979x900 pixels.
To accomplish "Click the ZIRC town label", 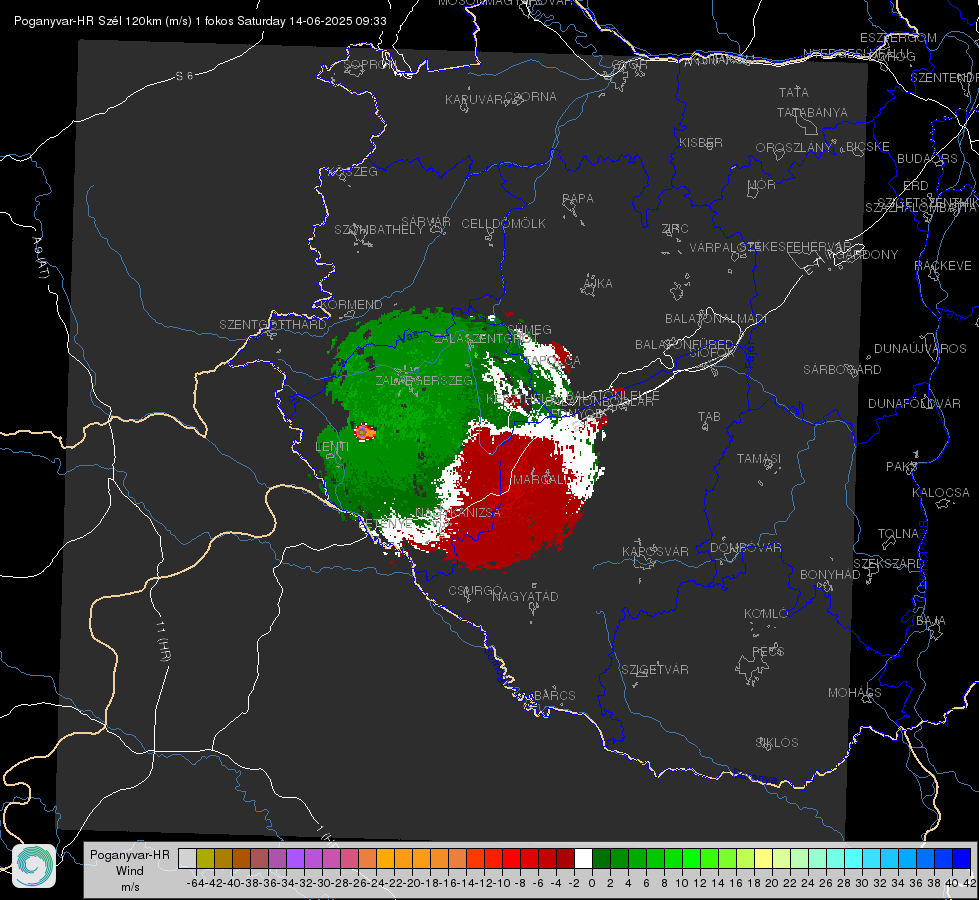I will (675, 229).
